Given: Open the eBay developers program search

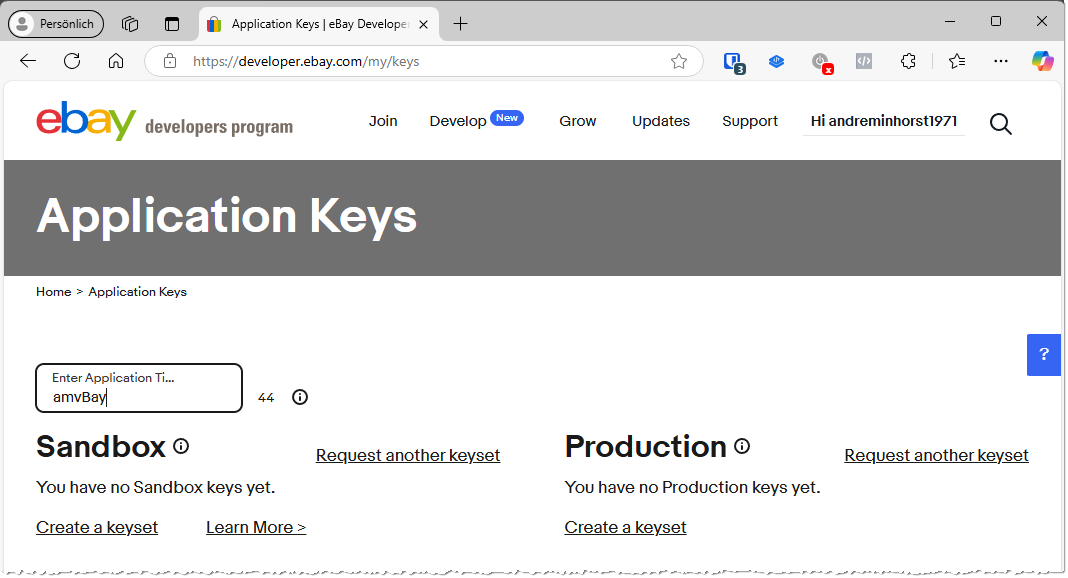Looking at the screenshot, I should tap(1000, 124).
